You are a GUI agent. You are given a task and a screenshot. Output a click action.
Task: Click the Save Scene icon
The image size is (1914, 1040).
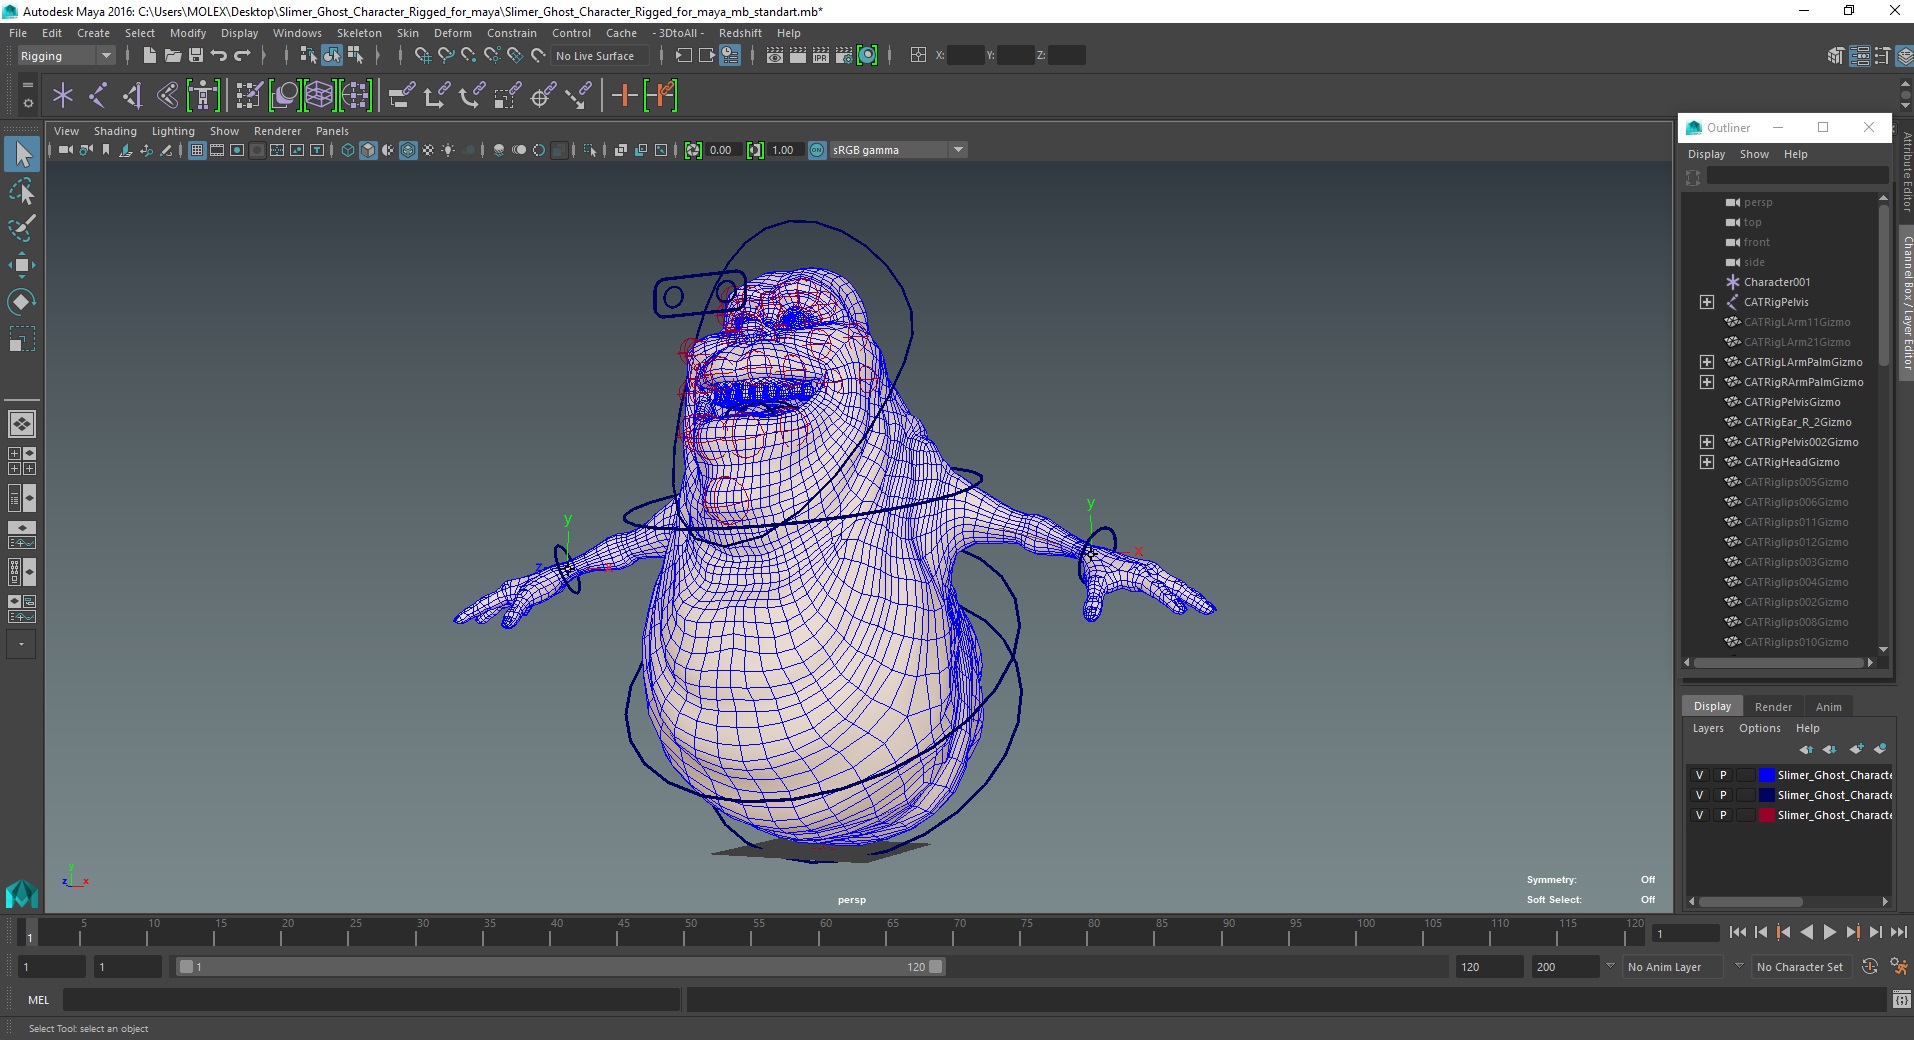coord(196,56)
